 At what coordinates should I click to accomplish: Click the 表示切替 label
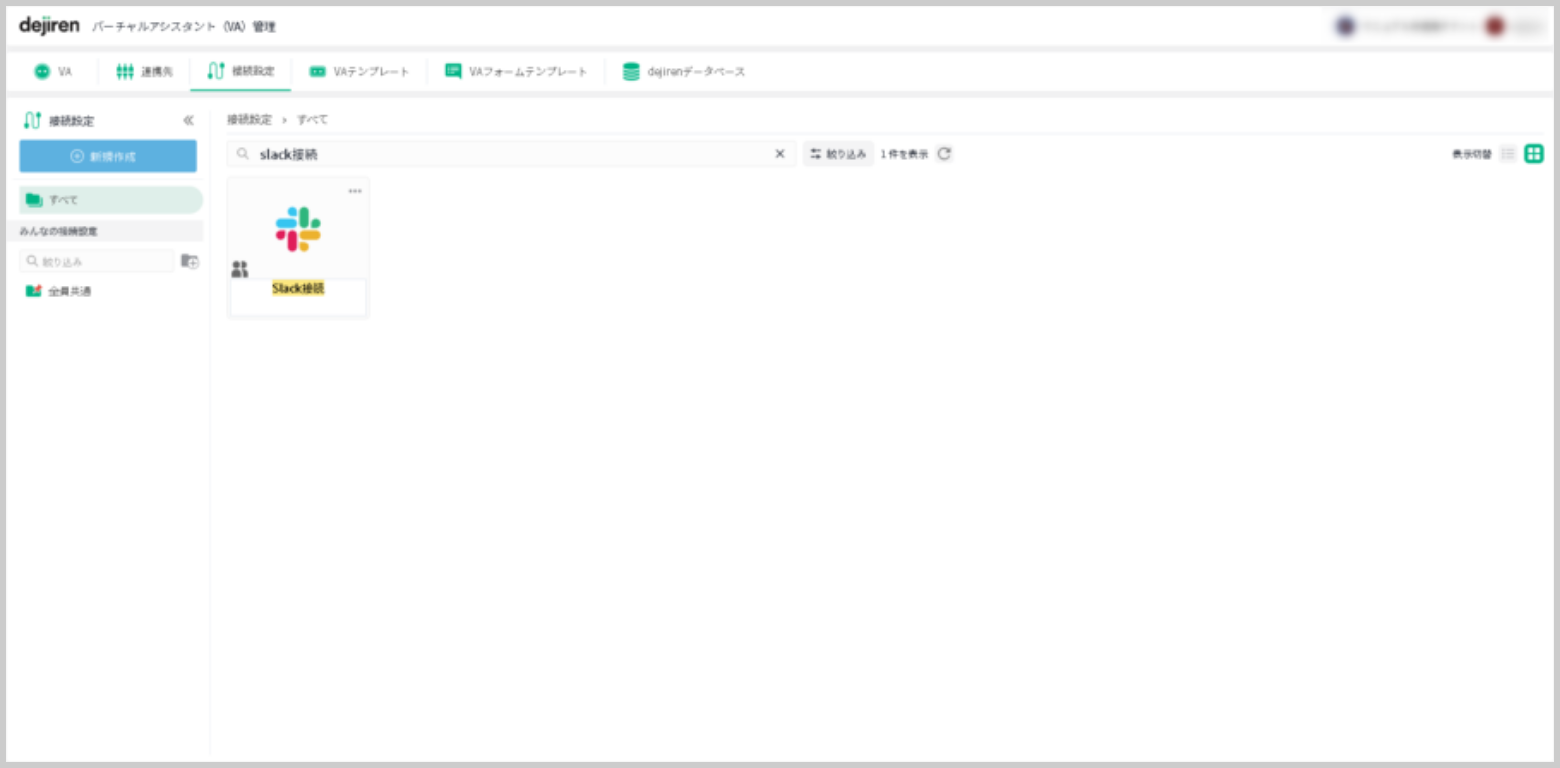(1471, 154)
